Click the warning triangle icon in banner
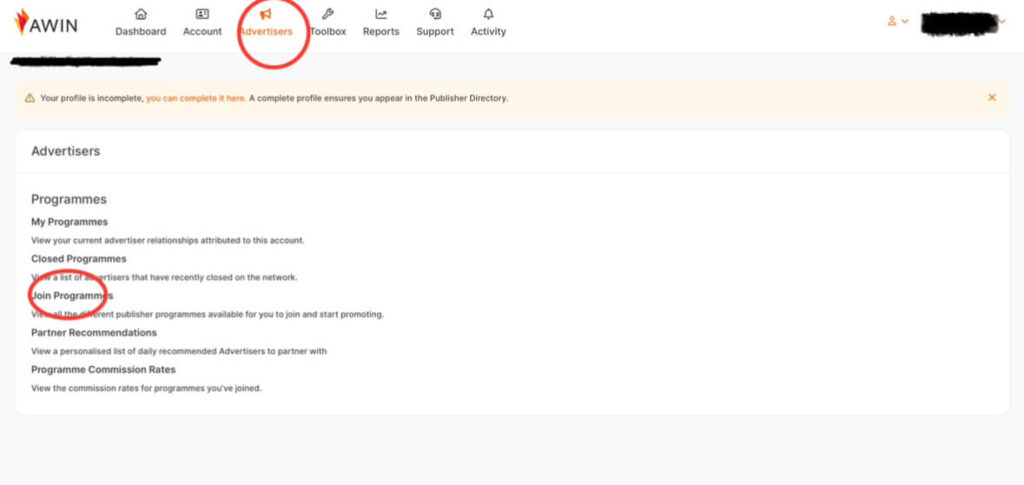Screen dimensions: 1024x485 coord(30,98)
